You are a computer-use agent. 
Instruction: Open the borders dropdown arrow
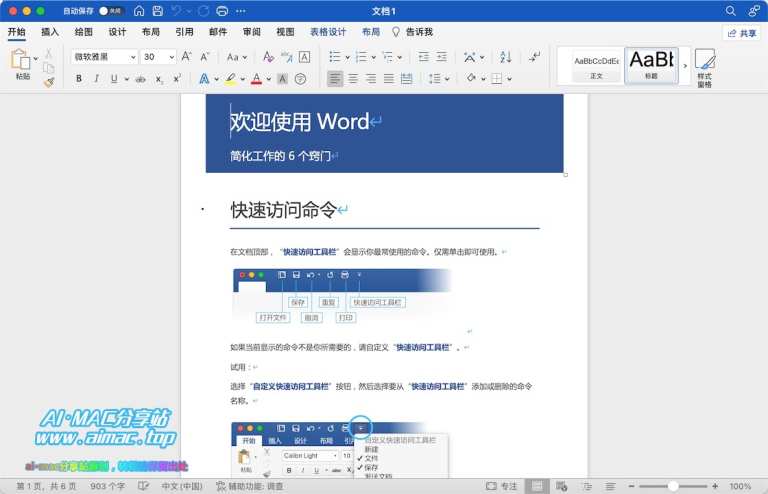point(509,79)
